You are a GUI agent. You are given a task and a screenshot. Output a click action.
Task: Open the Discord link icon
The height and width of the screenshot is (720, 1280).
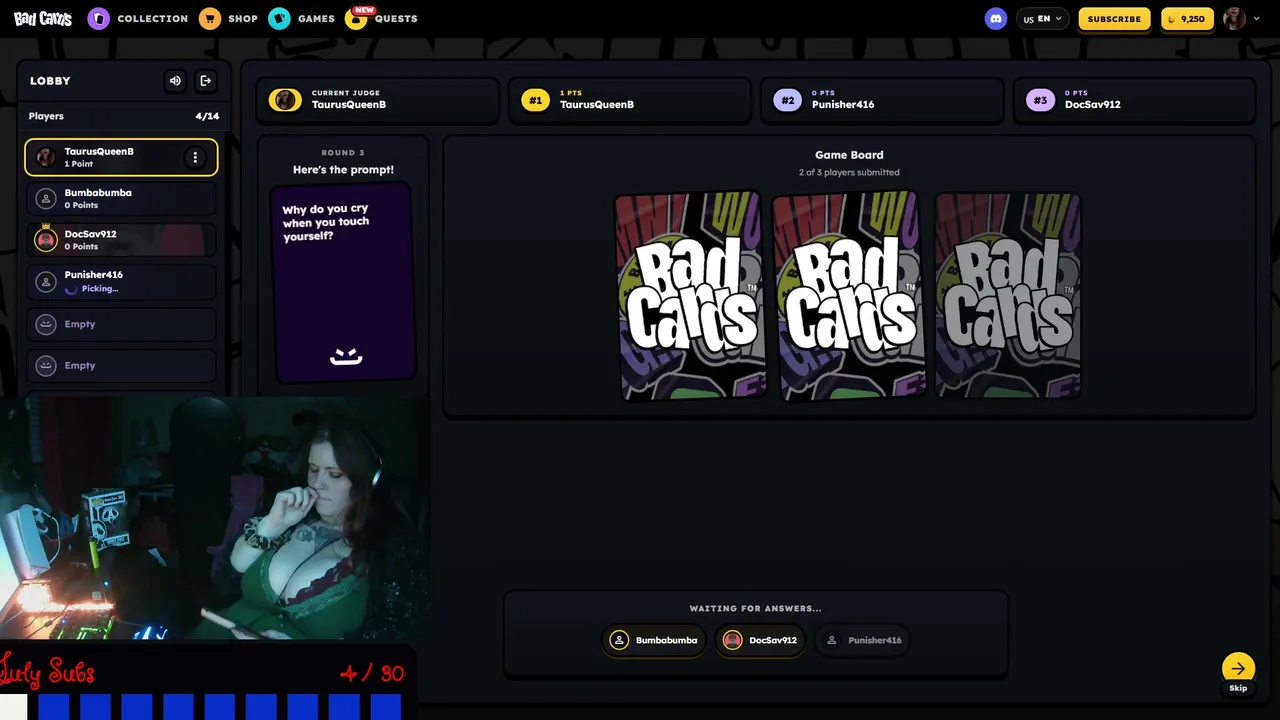click(x=996, y=18)
